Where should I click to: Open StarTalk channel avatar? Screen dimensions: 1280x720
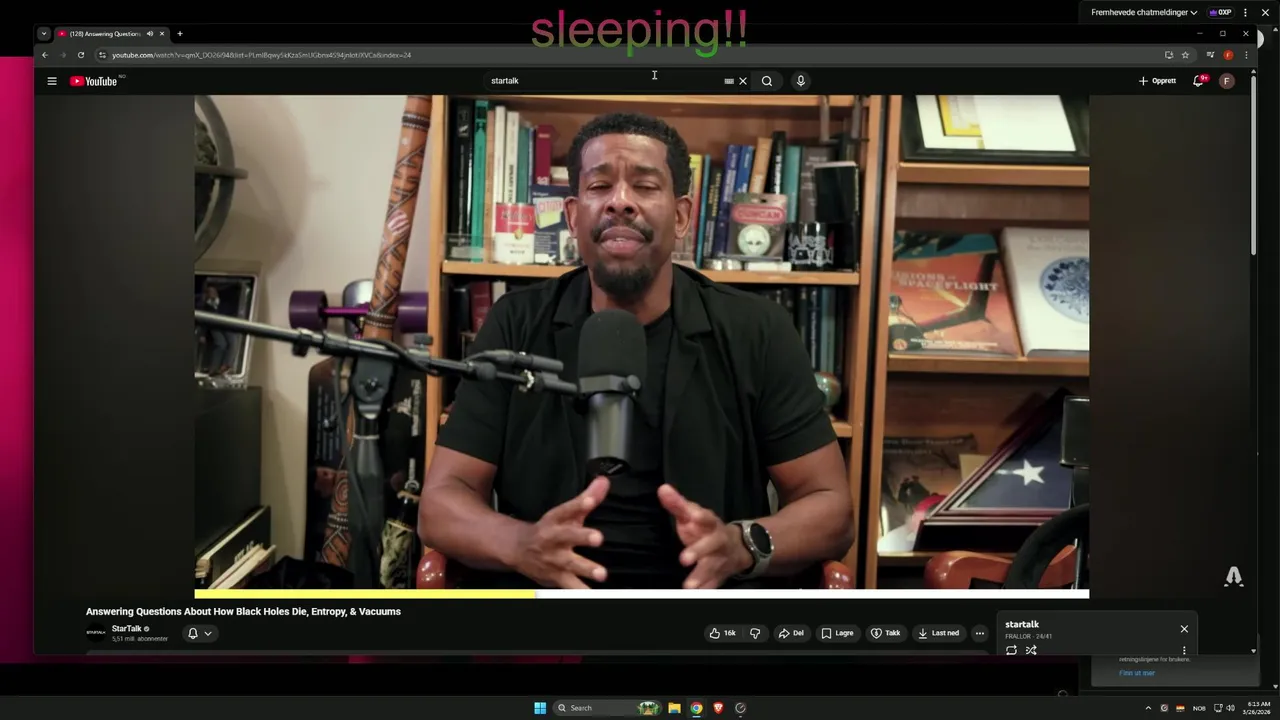[x=96, y=633]
